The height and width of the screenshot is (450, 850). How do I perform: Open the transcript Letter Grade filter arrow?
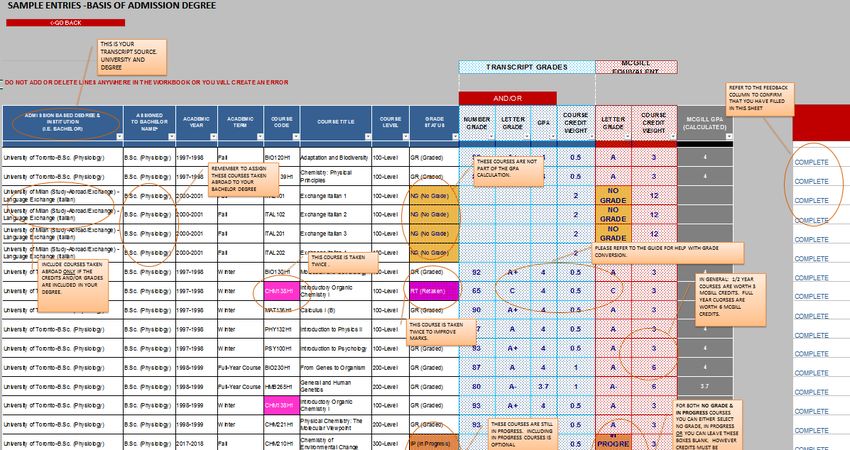pos(526,137)
